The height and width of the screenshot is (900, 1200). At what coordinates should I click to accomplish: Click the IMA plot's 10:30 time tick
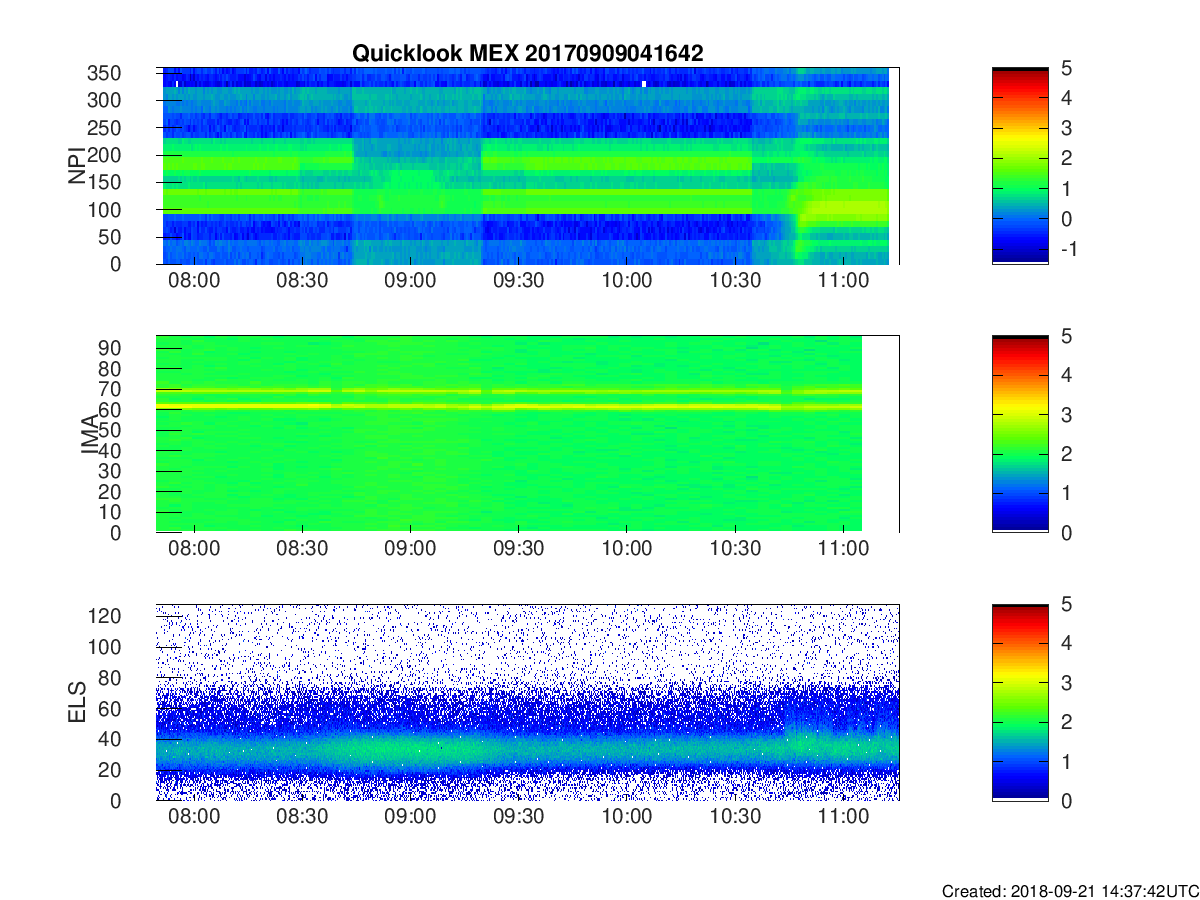point(734,550)
